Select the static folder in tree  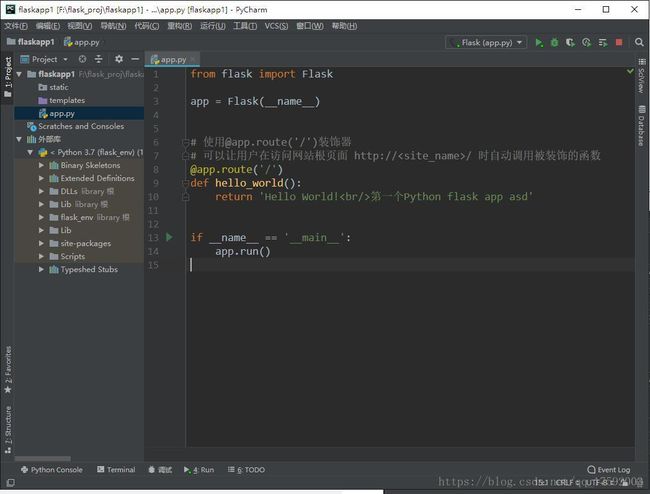coord(58,87)
